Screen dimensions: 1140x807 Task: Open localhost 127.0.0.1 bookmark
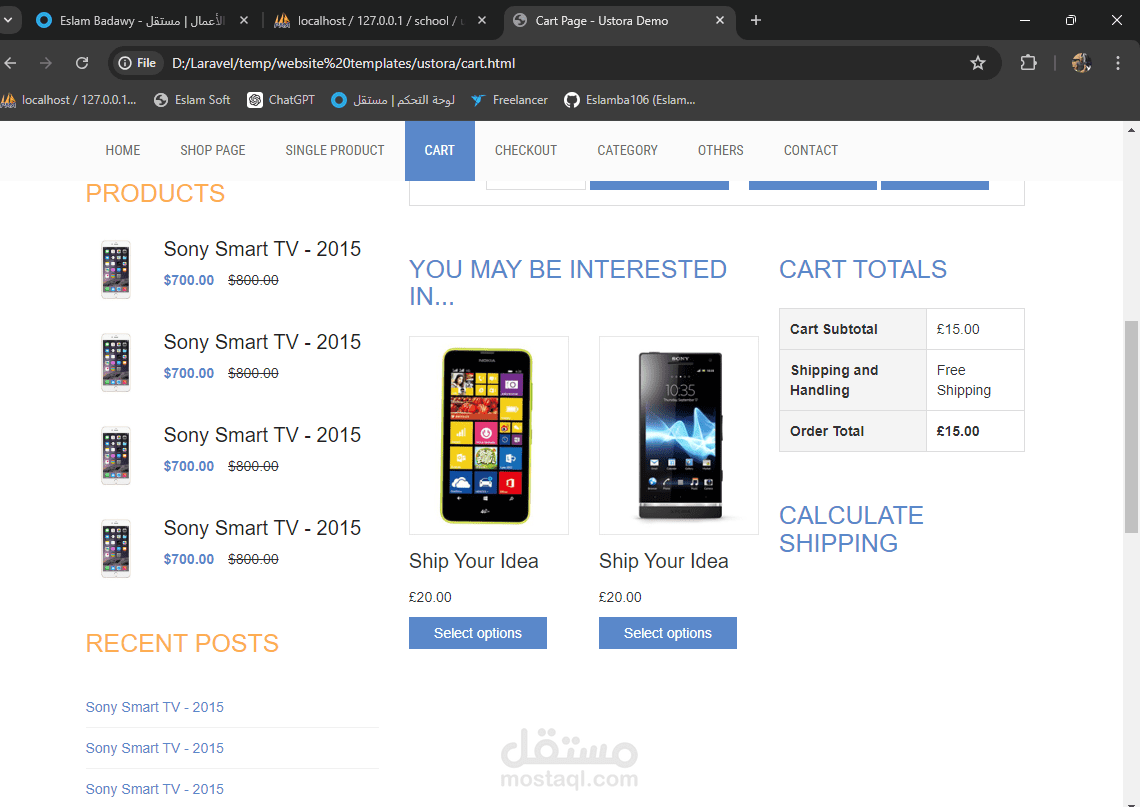[x=69, y=100]
